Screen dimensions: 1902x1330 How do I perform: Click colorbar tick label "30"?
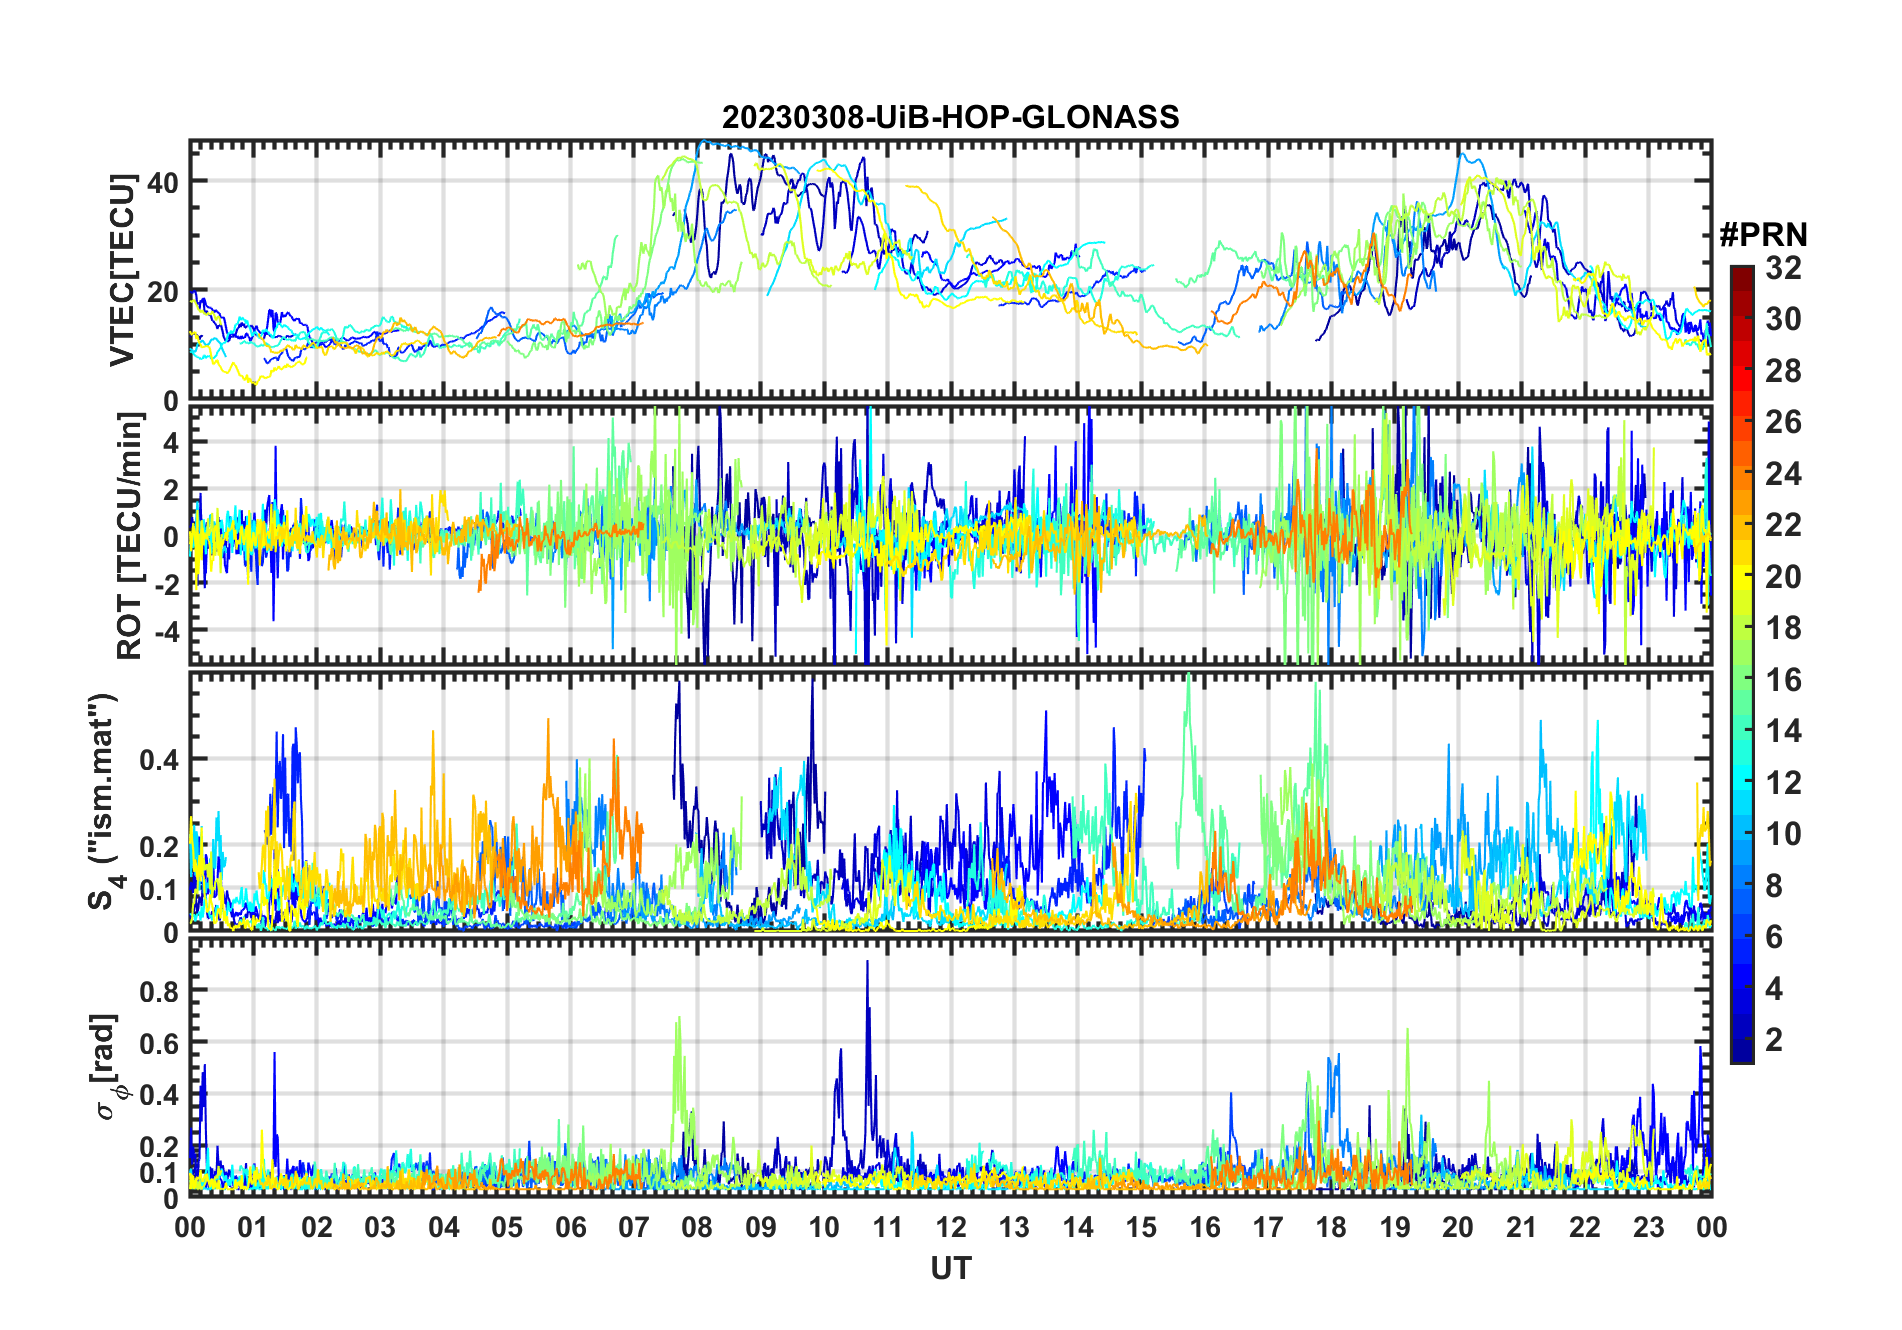1783,319
